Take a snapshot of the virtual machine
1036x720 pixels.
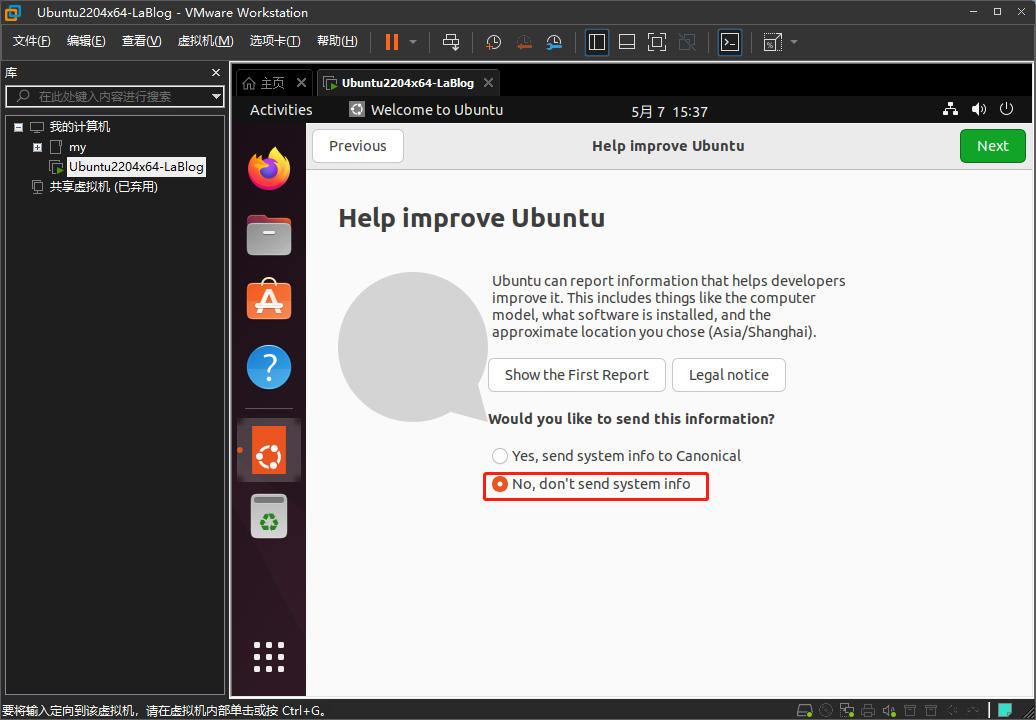493,42
